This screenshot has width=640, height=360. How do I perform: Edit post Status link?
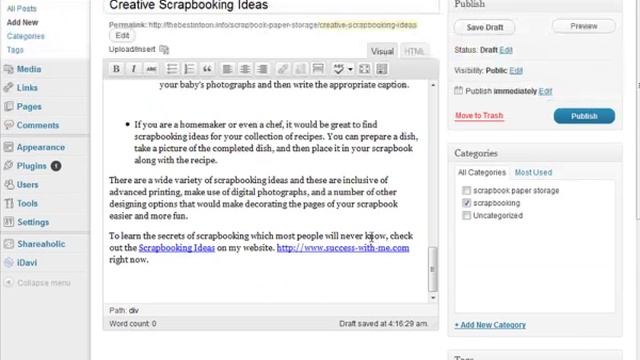(506, 50)
